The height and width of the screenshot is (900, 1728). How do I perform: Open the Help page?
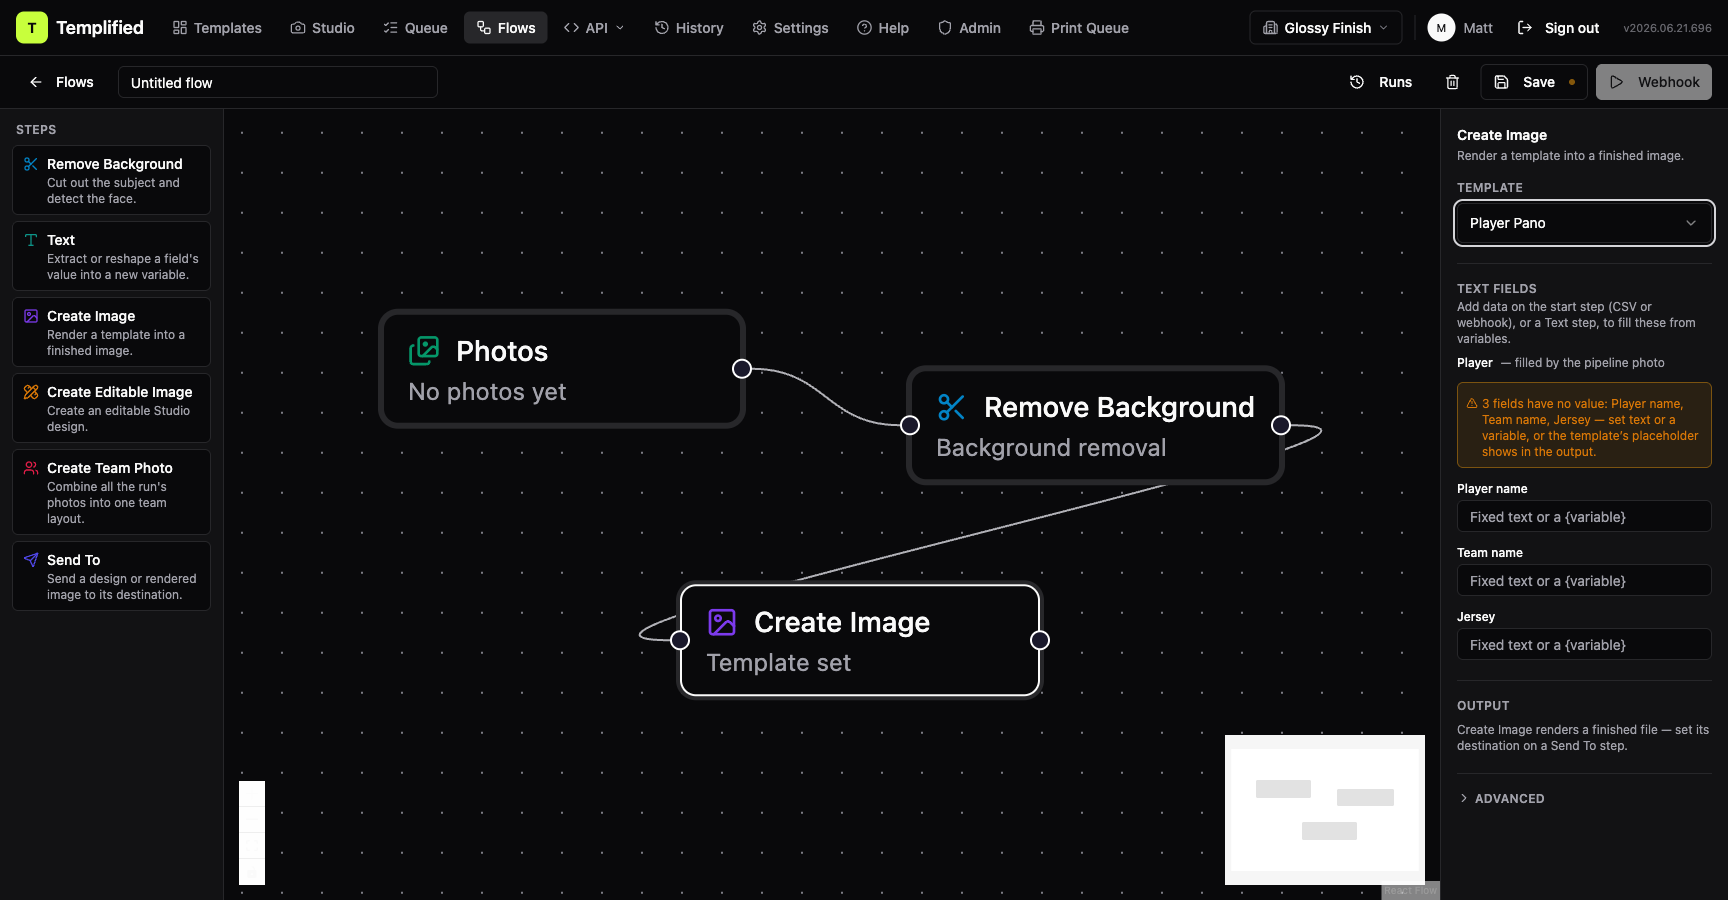click(x=883, y=28)
